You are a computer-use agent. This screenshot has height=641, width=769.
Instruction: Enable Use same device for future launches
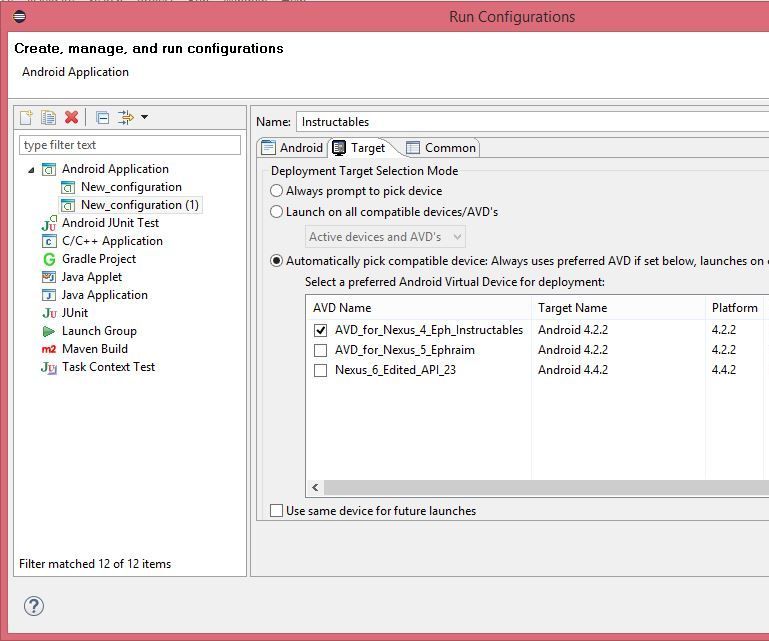click(277, 511)
